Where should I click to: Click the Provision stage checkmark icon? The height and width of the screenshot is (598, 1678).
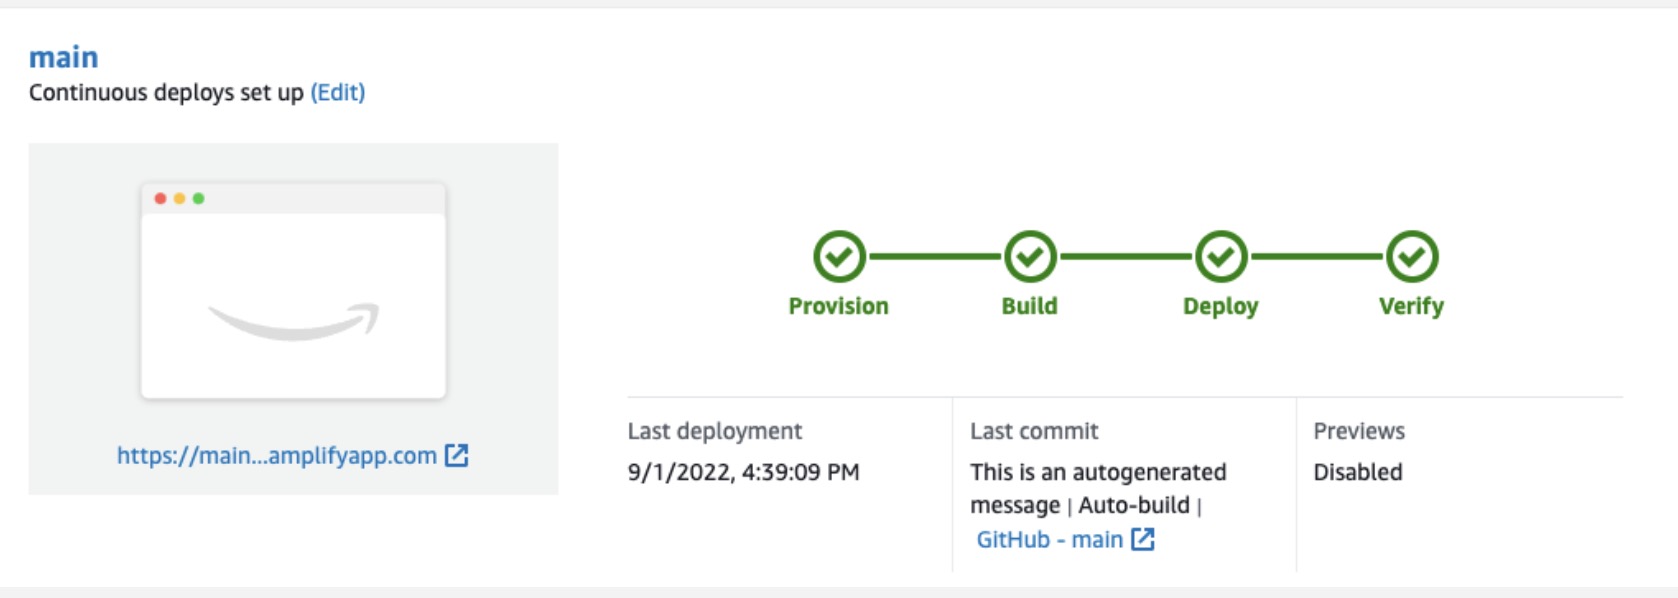(839, 257)
